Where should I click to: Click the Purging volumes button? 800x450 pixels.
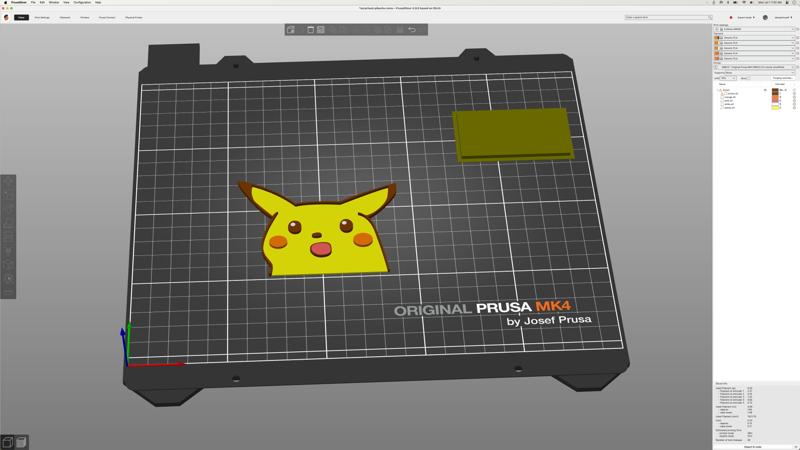tap(783, 78)
